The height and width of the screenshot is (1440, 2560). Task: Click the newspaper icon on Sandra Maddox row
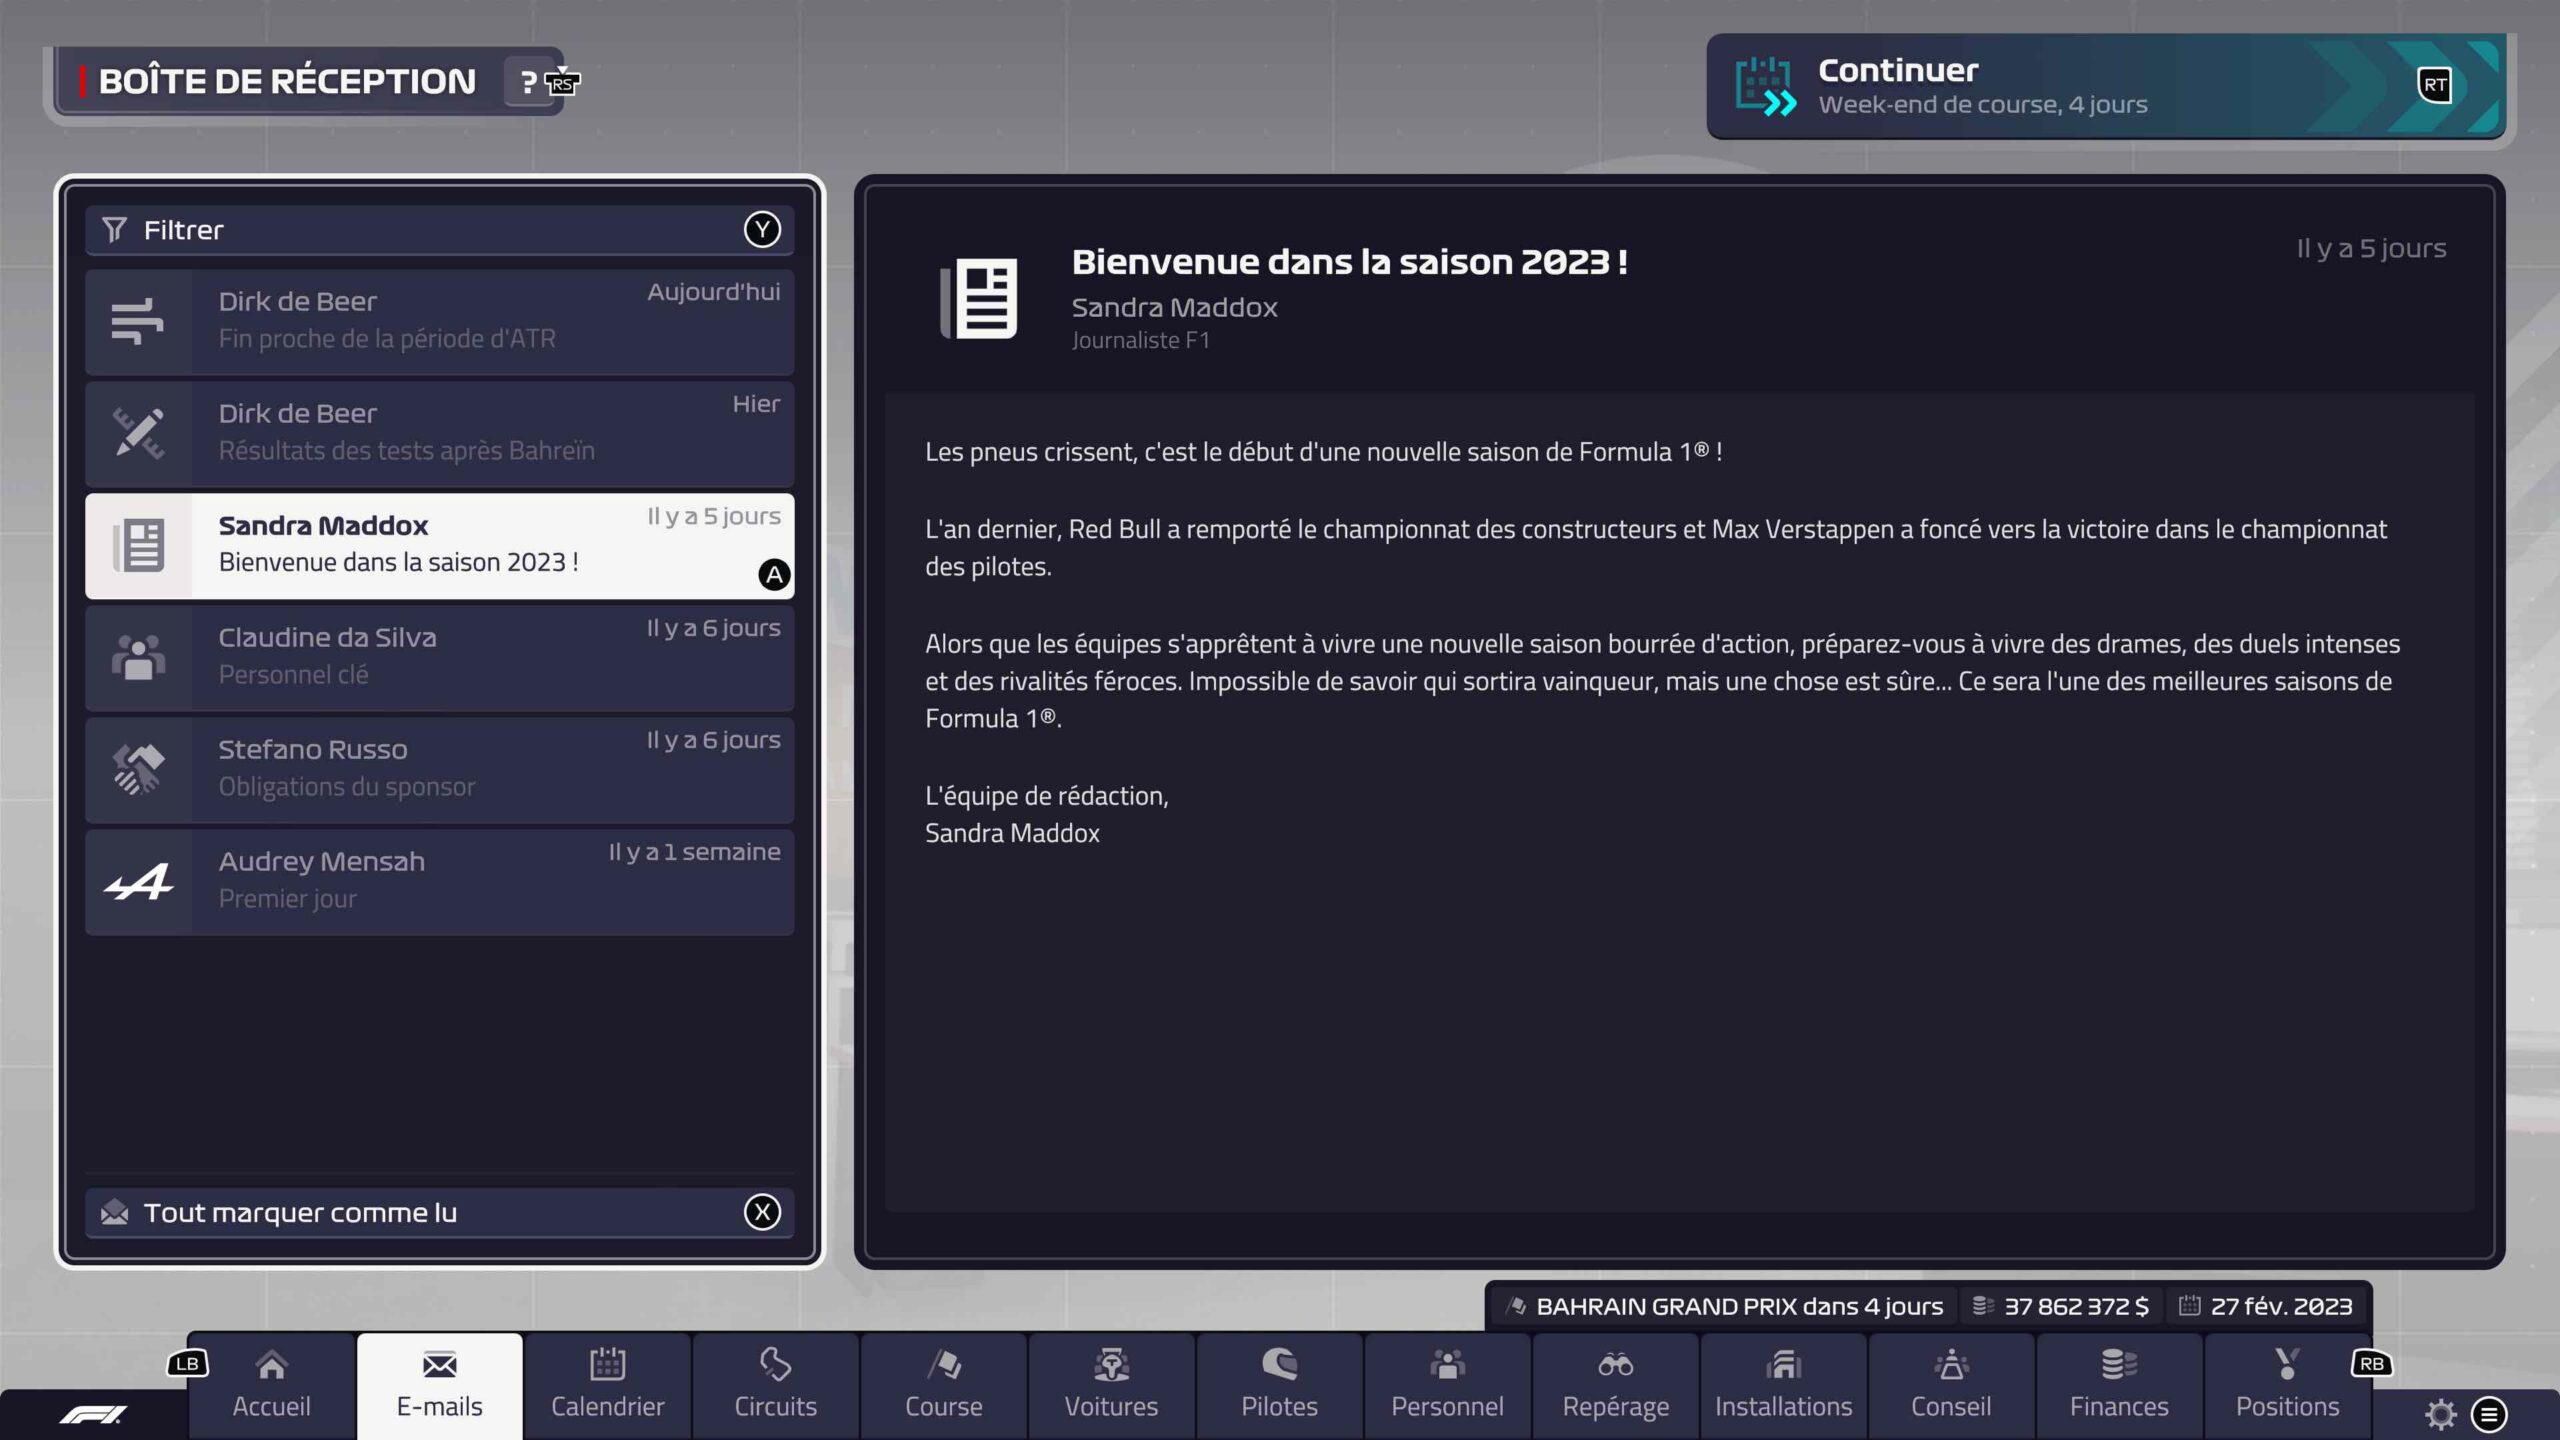(x=138, y=546)
